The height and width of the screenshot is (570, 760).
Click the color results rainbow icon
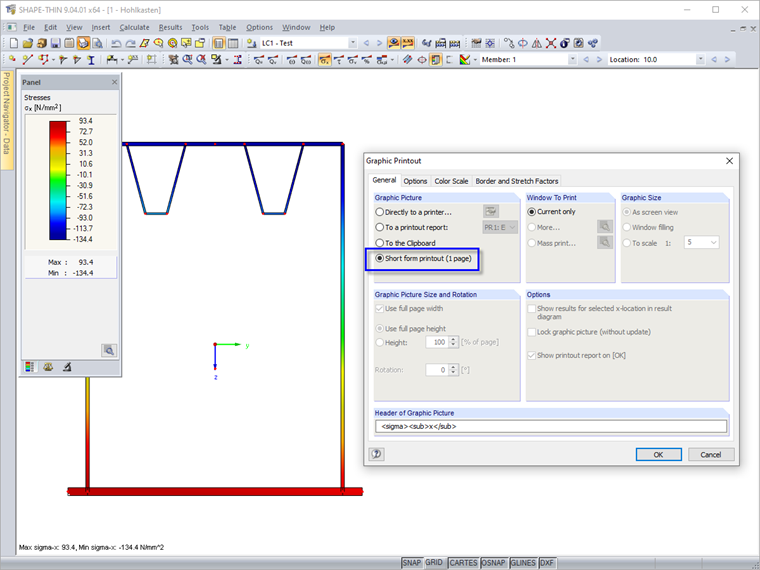coord(464,60)
